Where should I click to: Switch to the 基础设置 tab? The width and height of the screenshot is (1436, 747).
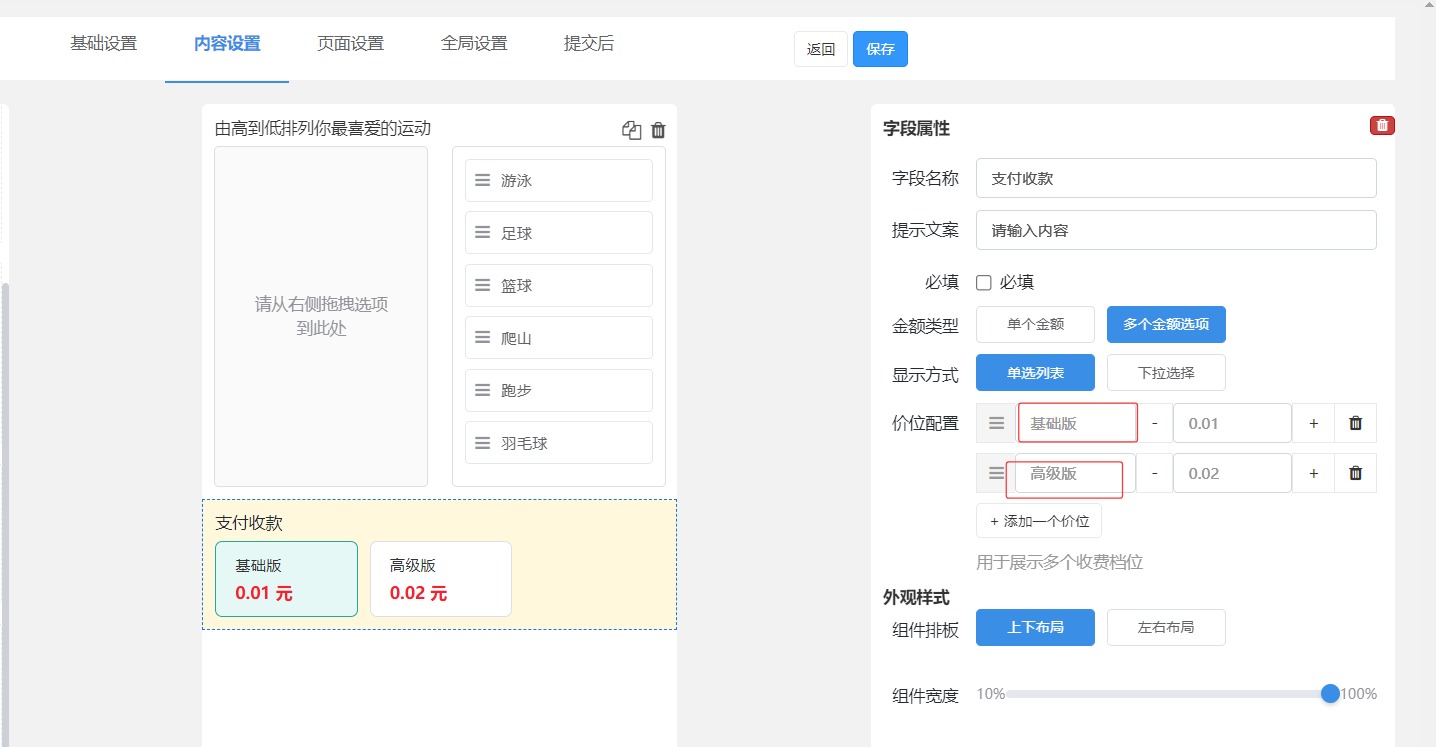point(103,44)
